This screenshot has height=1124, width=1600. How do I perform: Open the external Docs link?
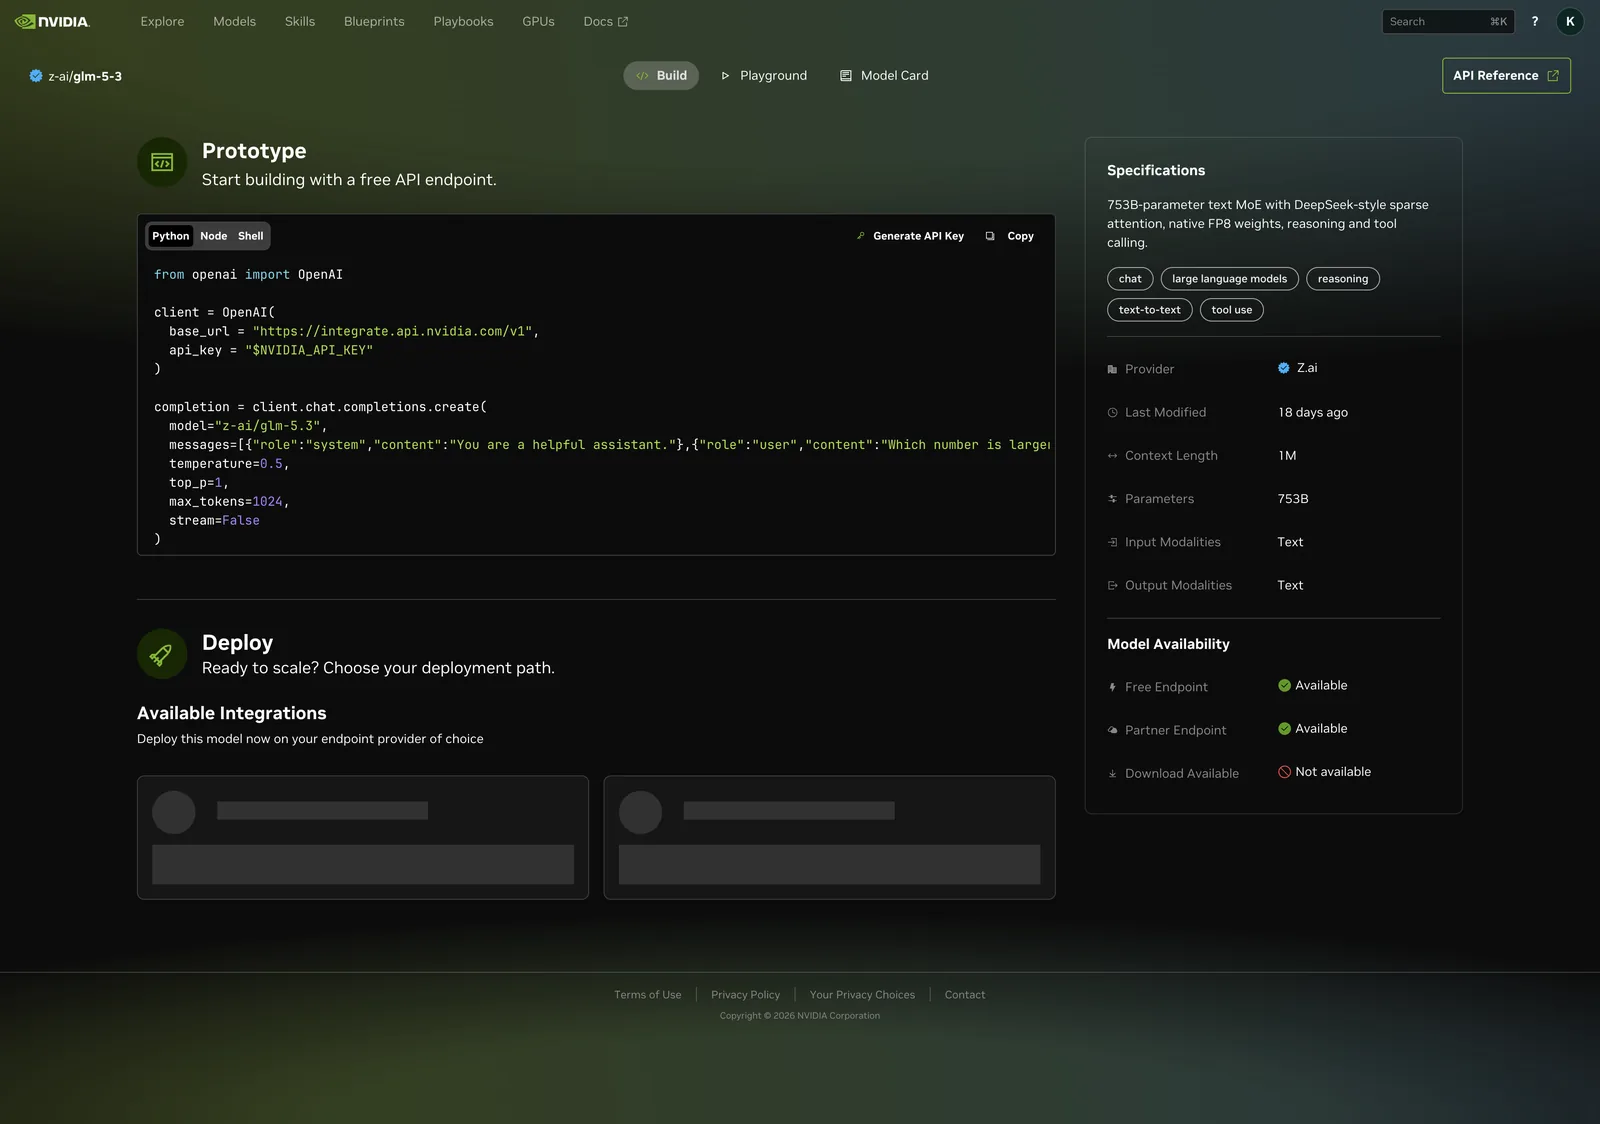pos(606,21)
